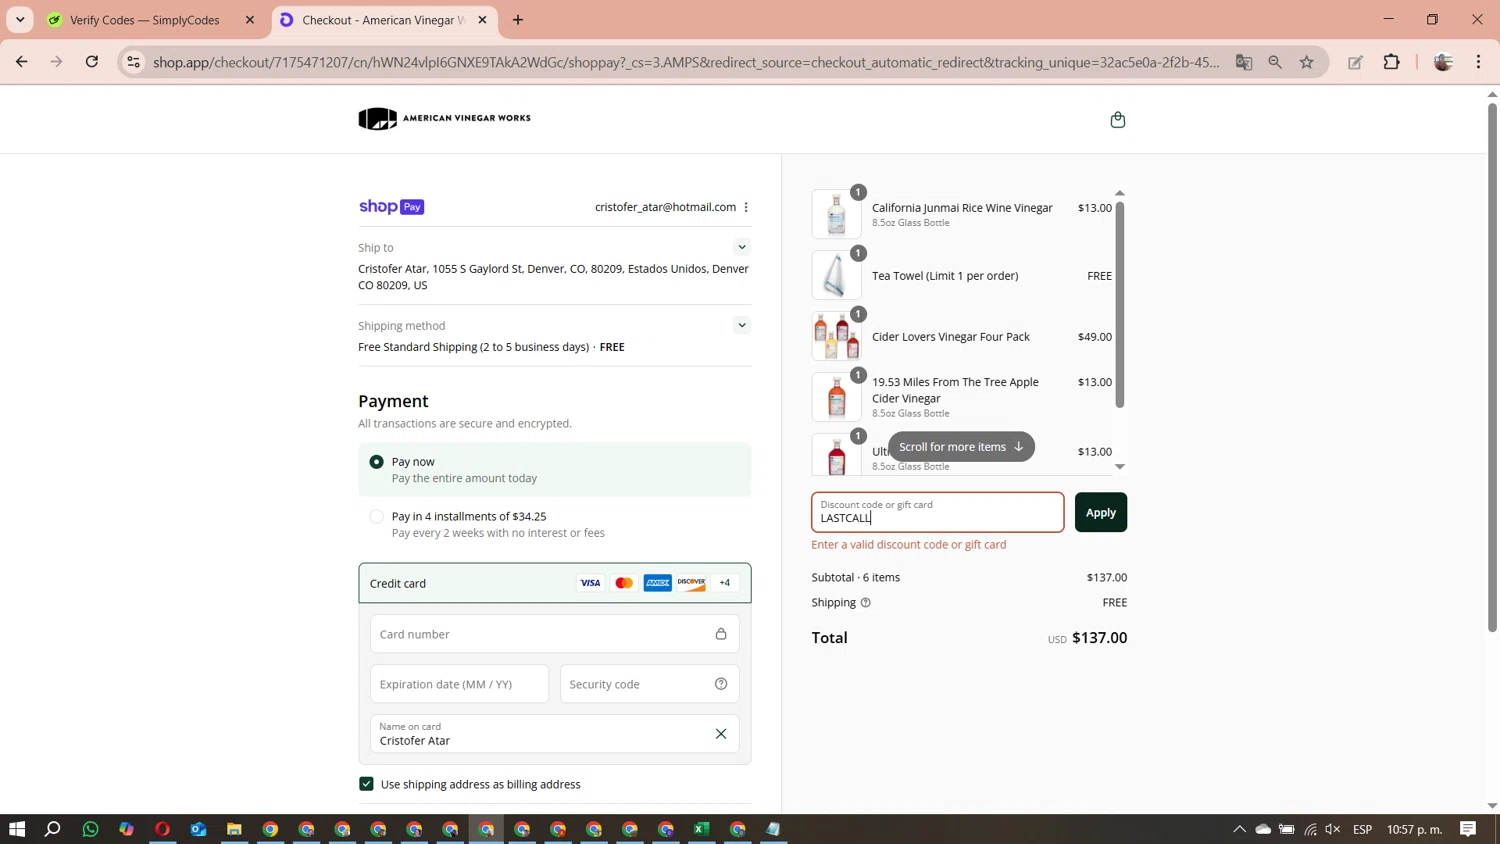Open the zoom level magnifier icon

[1275, 62]
